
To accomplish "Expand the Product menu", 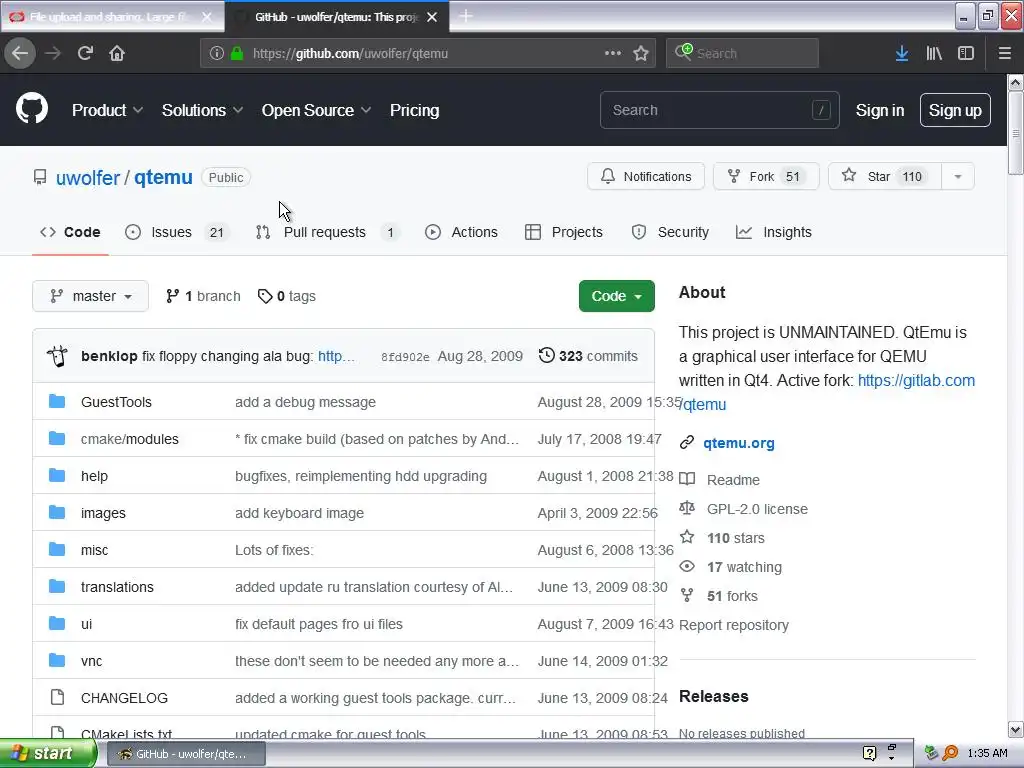I will click(x=107, y=110).
